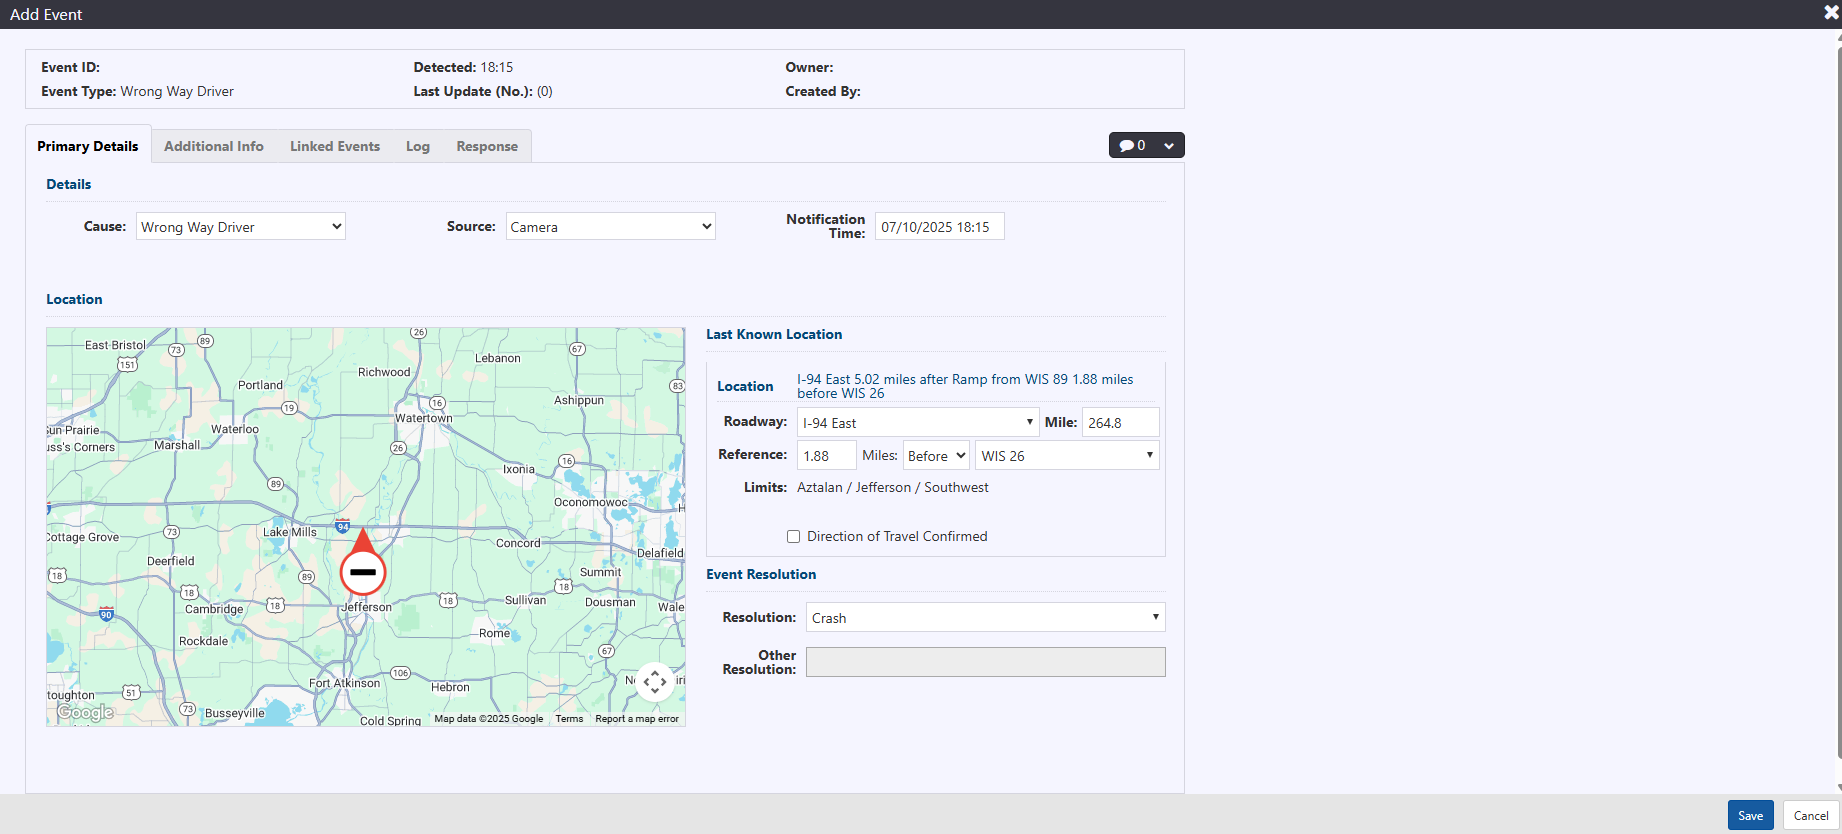Cancel adding the event

[x=1810, y=815]
